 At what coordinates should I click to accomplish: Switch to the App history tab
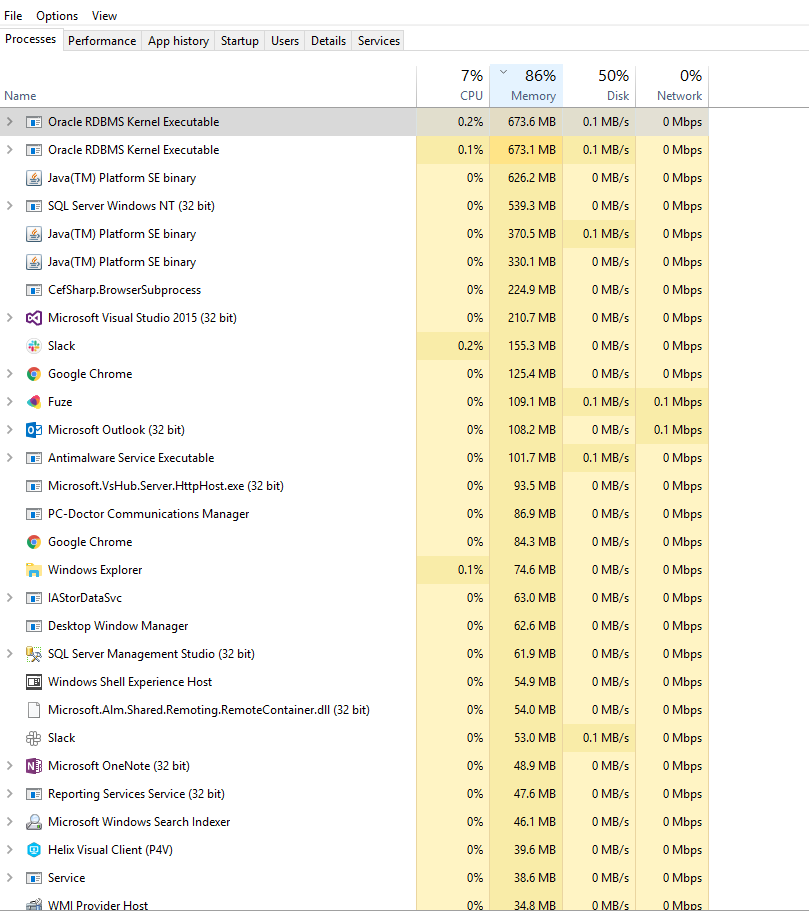point(178,41)
